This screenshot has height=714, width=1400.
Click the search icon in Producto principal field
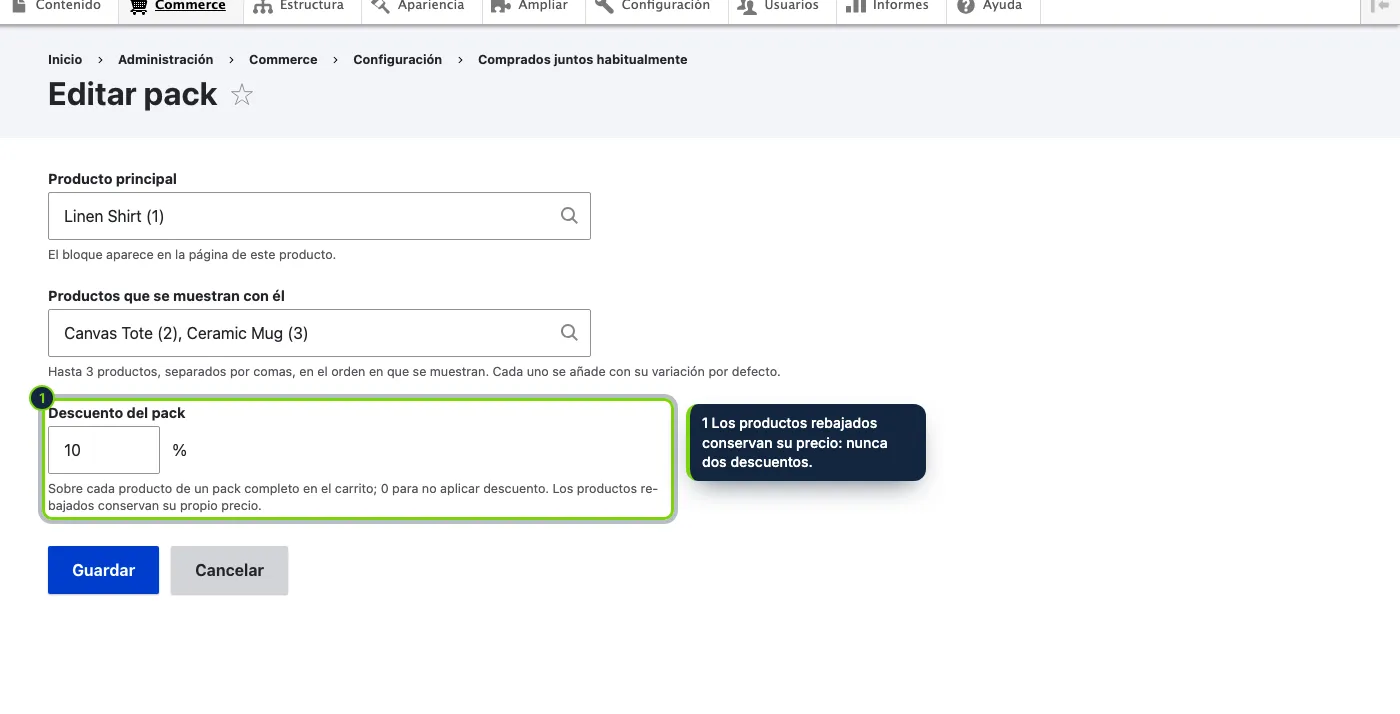click(569, 216)
